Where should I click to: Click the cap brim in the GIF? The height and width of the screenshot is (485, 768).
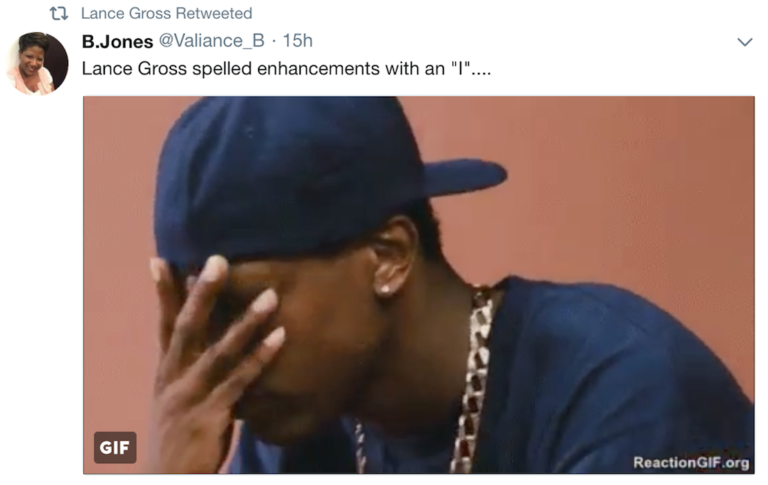point(465,176)
